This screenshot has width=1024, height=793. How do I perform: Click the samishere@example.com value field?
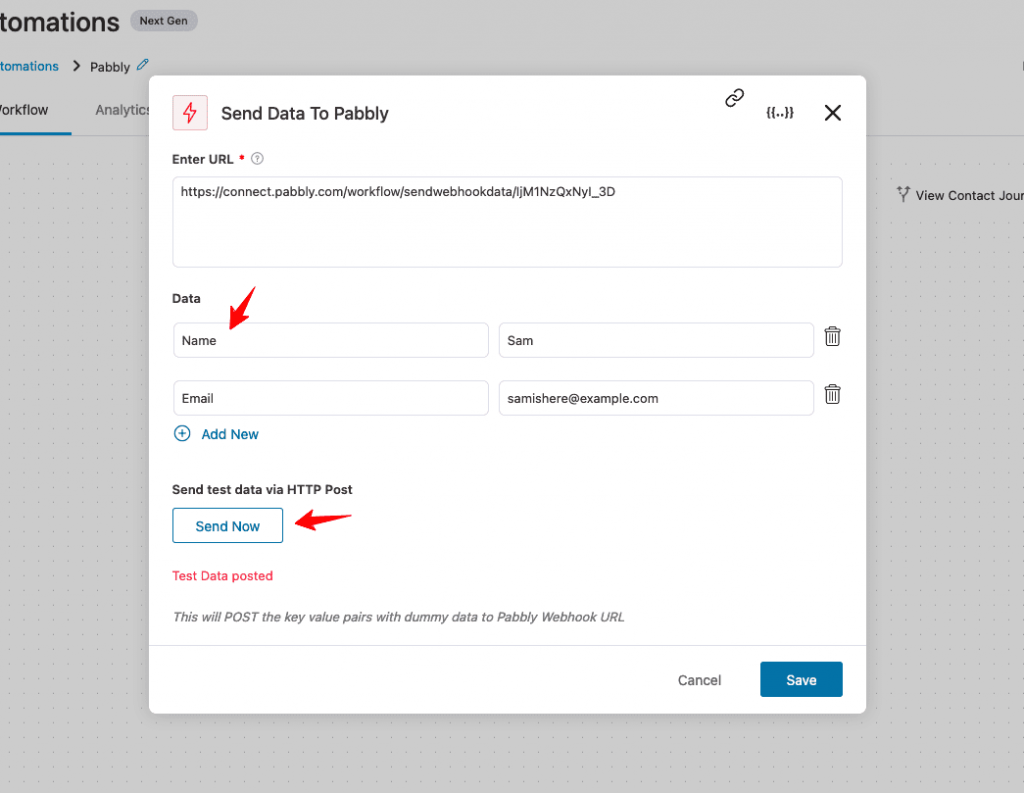pos(656,398)
